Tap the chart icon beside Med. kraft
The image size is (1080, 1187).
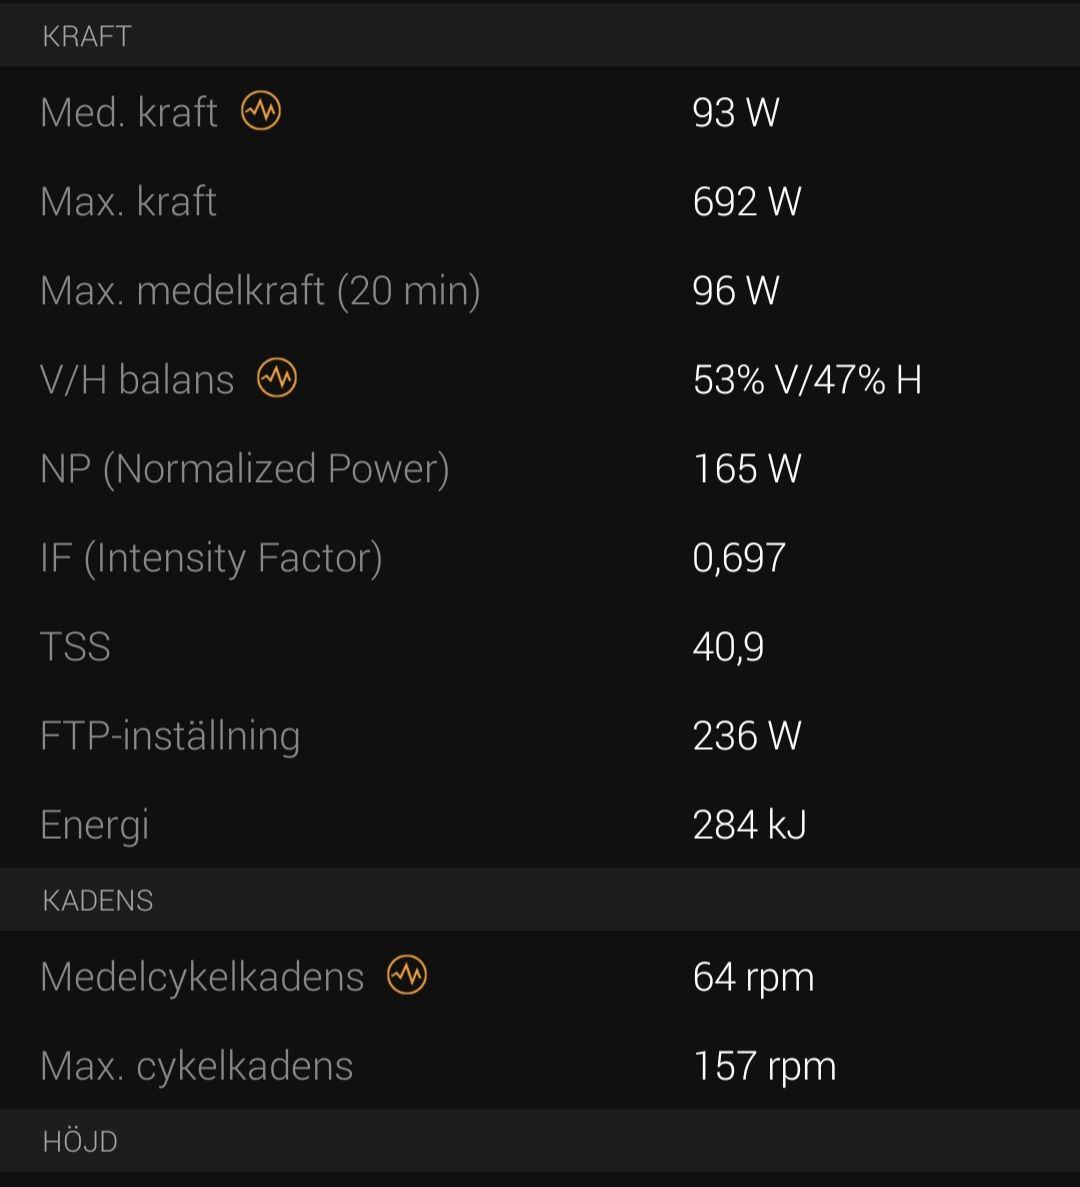pyautogui.click(x=261, y=111)
